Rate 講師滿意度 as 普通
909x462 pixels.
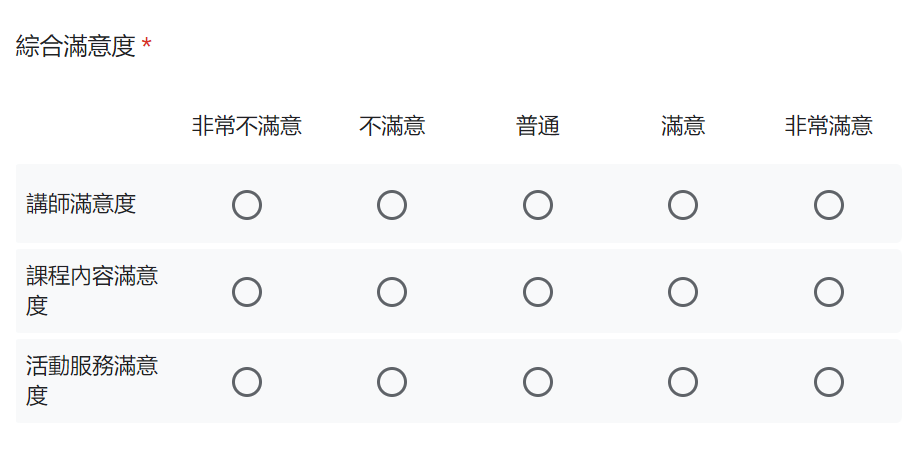[538, 205]
